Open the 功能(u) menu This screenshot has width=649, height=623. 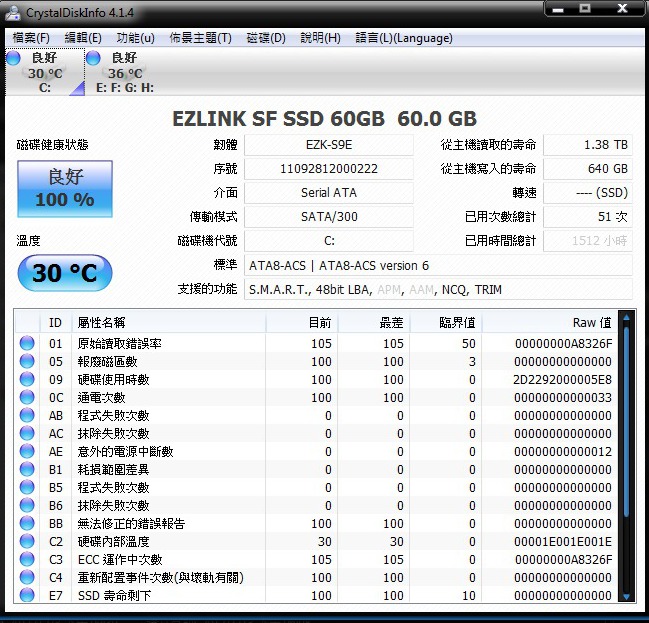[x=135, y=38]
